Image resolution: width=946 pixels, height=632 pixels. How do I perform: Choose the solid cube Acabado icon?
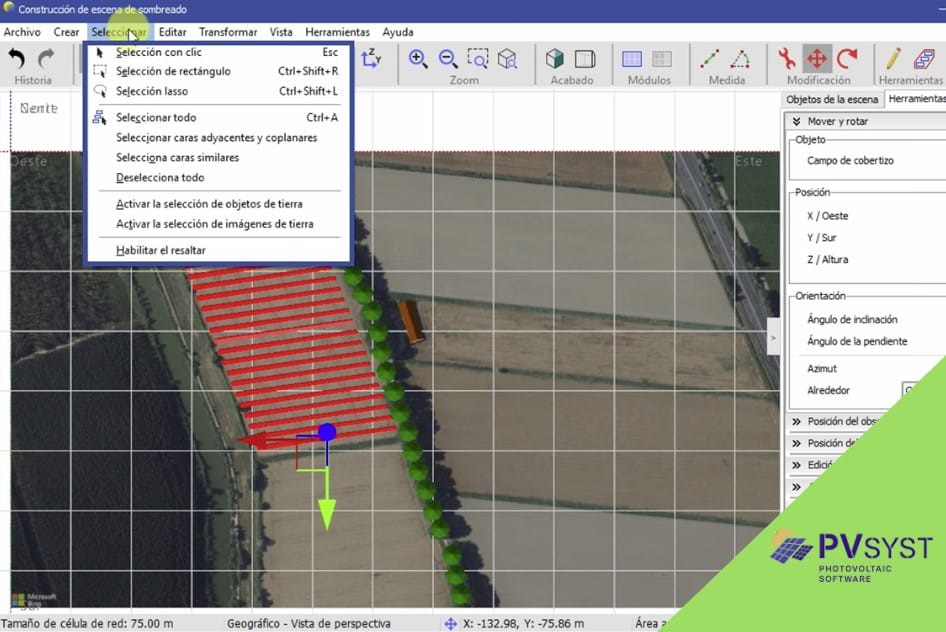[554, 58]
